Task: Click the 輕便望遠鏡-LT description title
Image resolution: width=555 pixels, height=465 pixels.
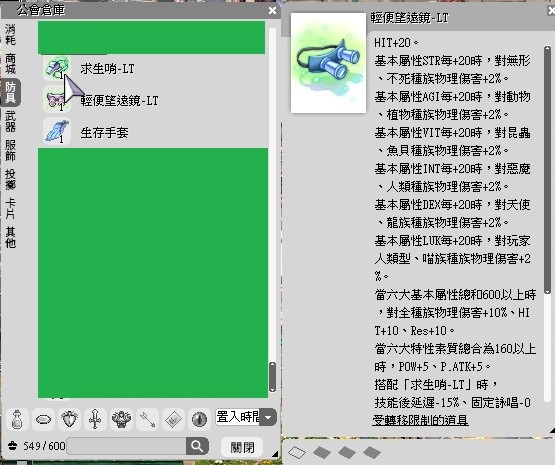Action: click(x=410, y=18)
